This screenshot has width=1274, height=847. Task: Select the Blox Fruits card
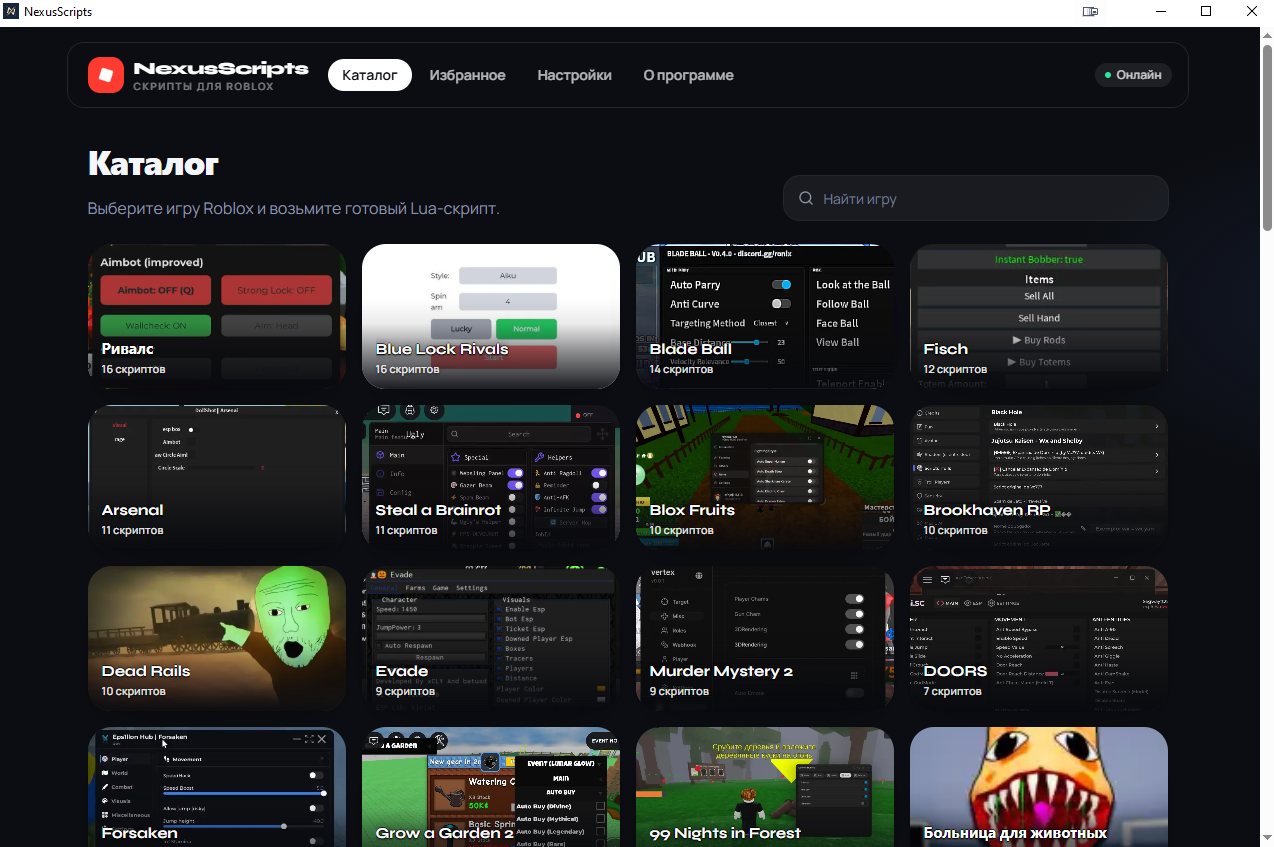(x=765, y=477)
